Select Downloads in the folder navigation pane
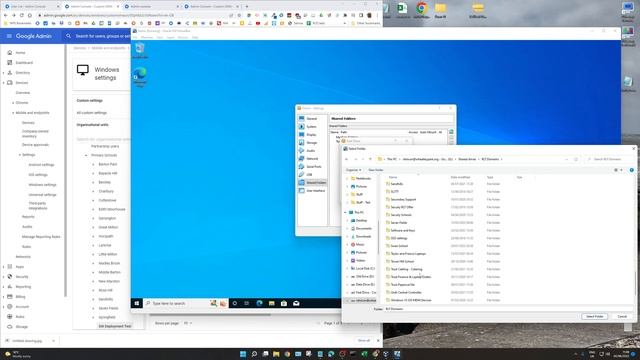Screen dimensions: 640x360 click(x=363, y=236)
